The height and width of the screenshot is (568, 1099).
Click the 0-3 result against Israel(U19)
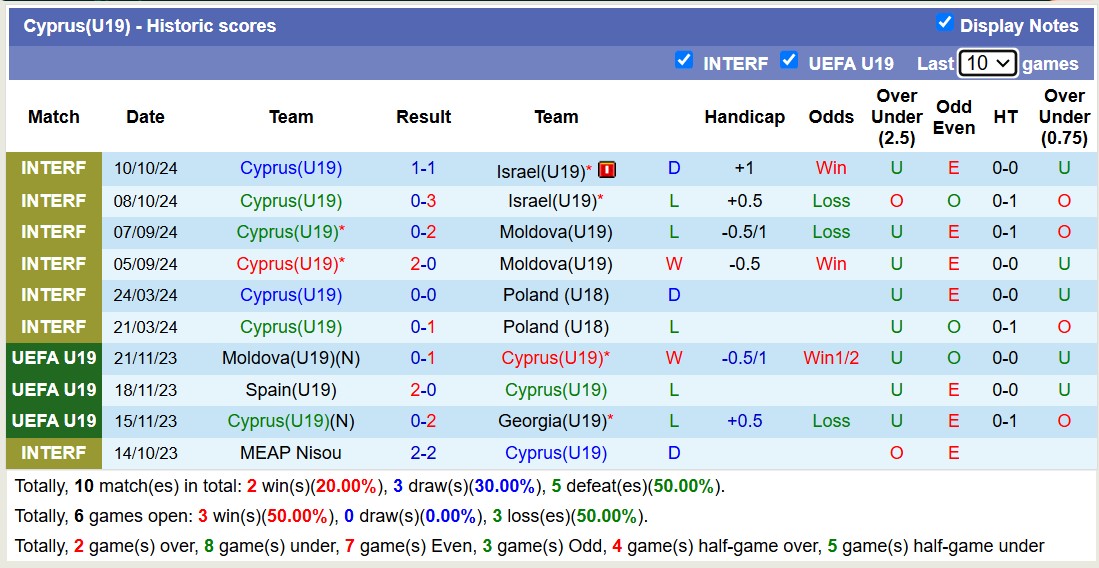423,200
